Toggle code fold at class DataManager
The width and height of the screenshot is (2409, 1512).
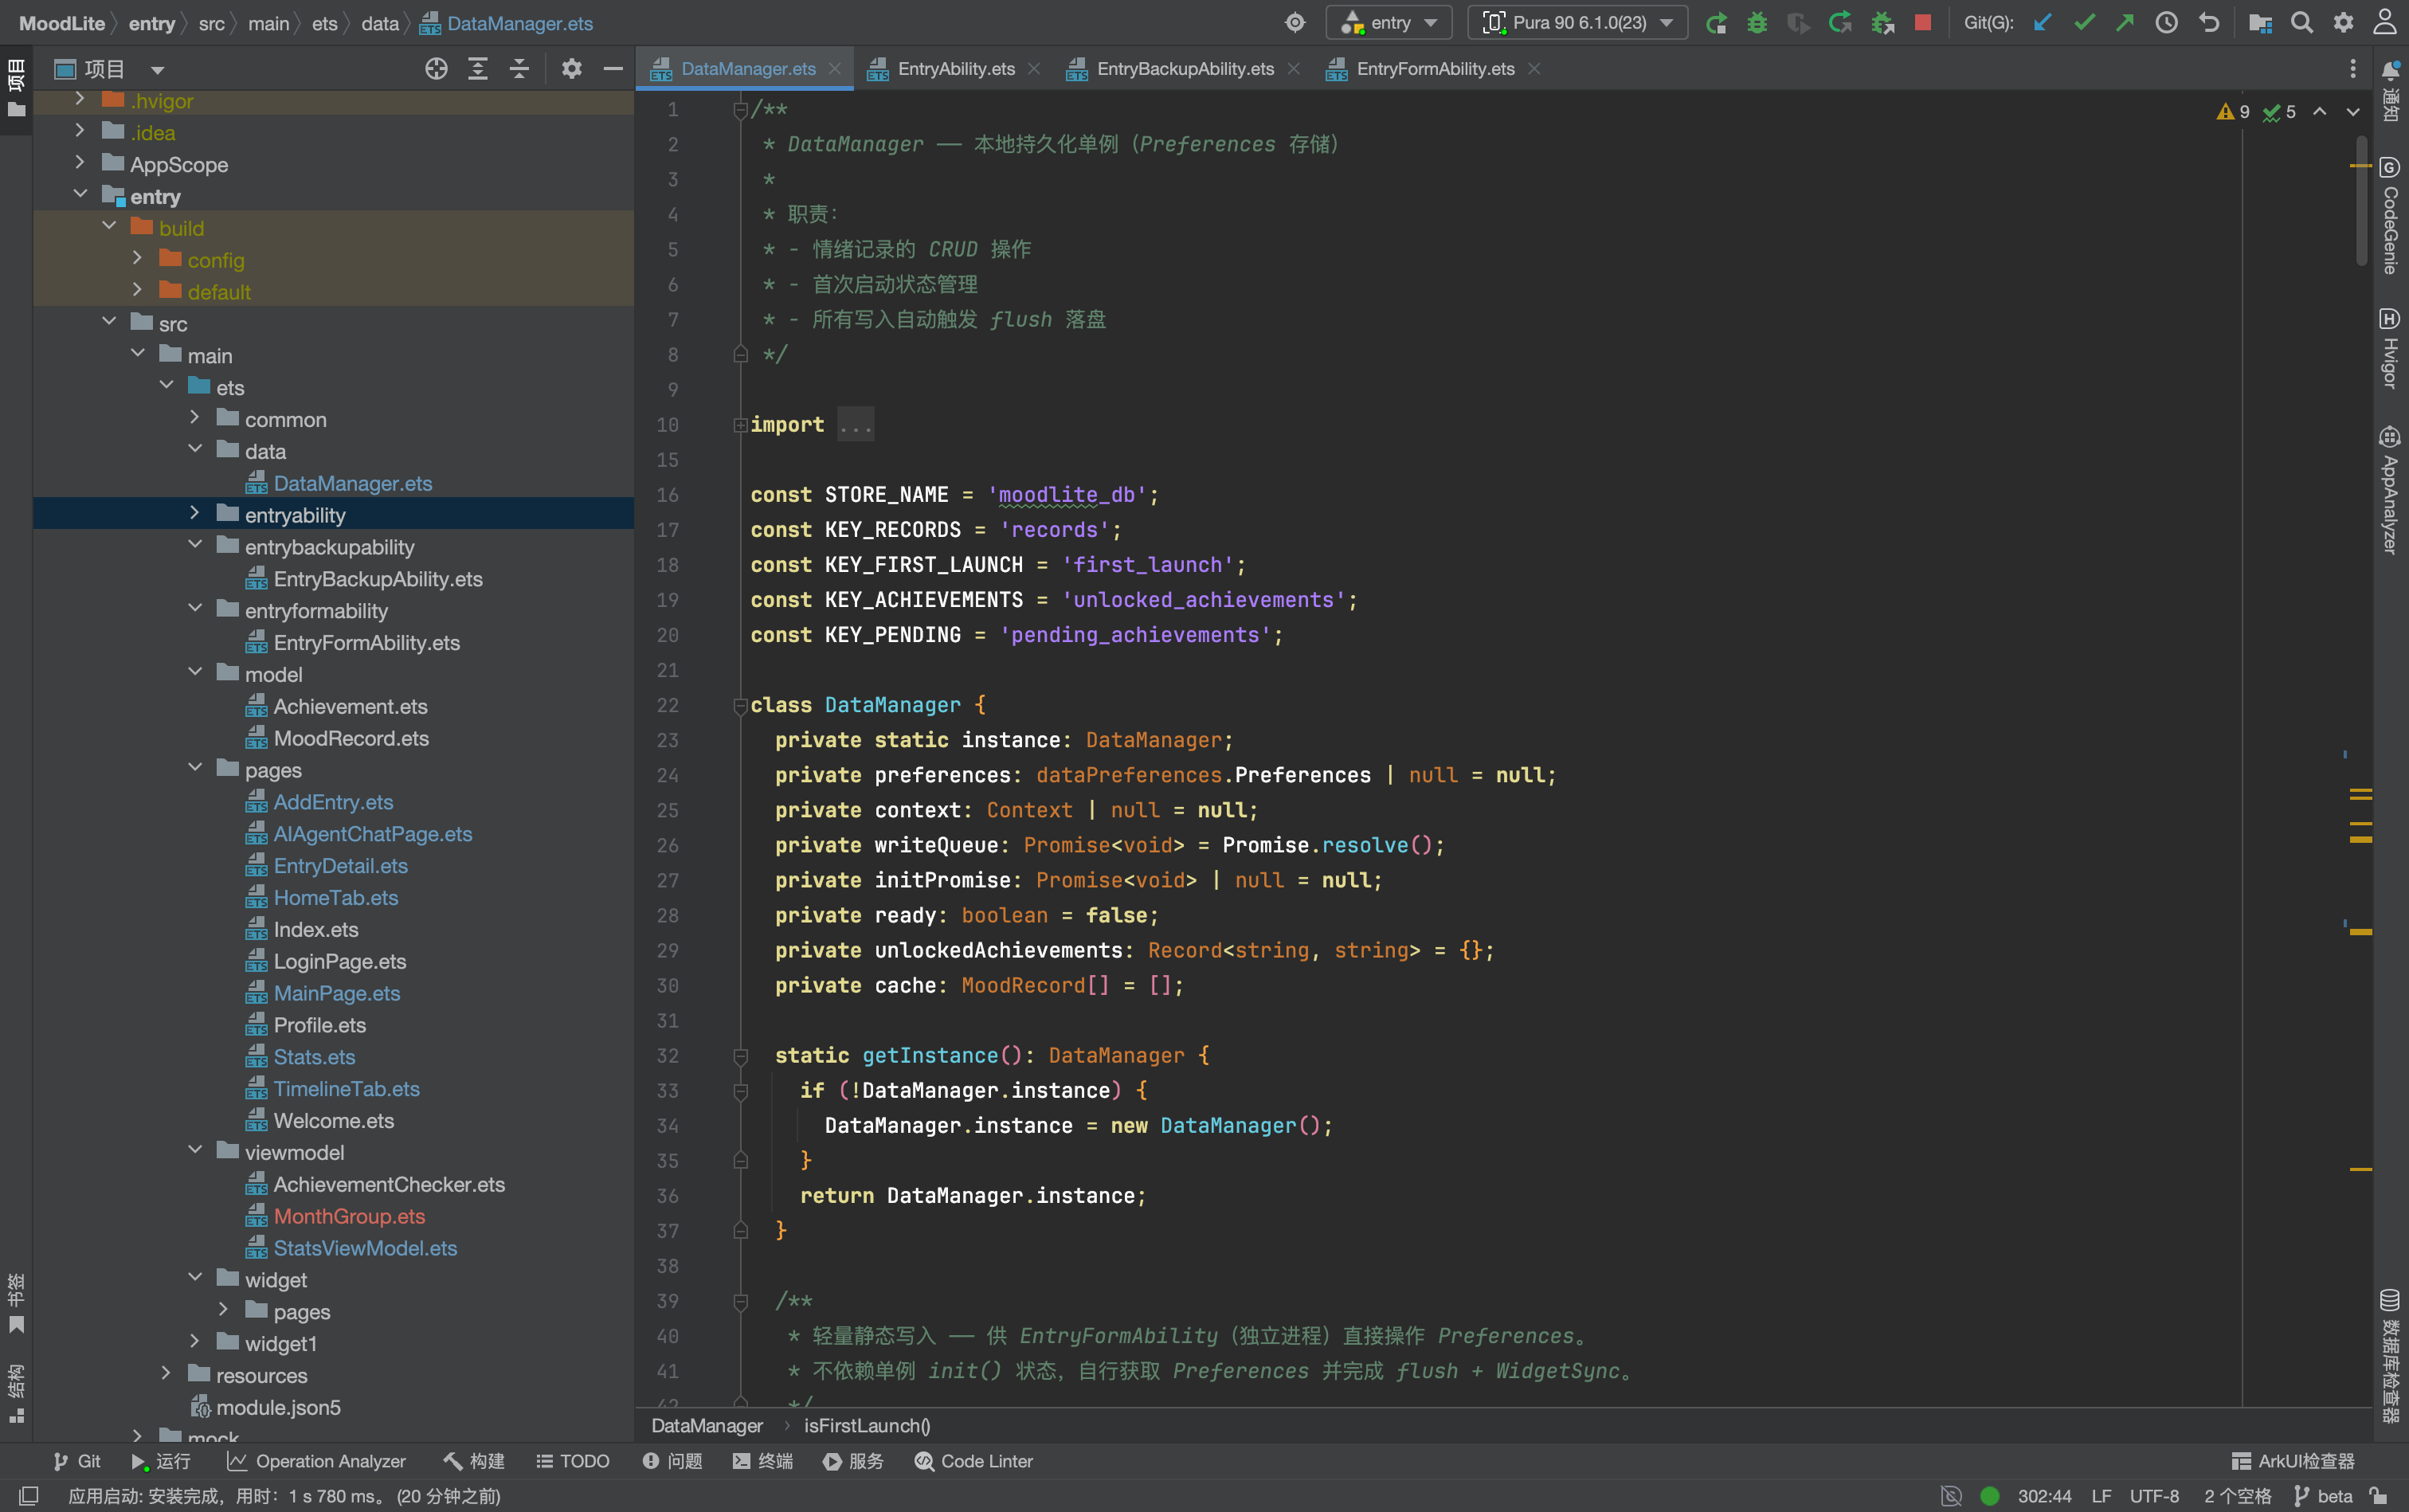[x=740, y=705]
